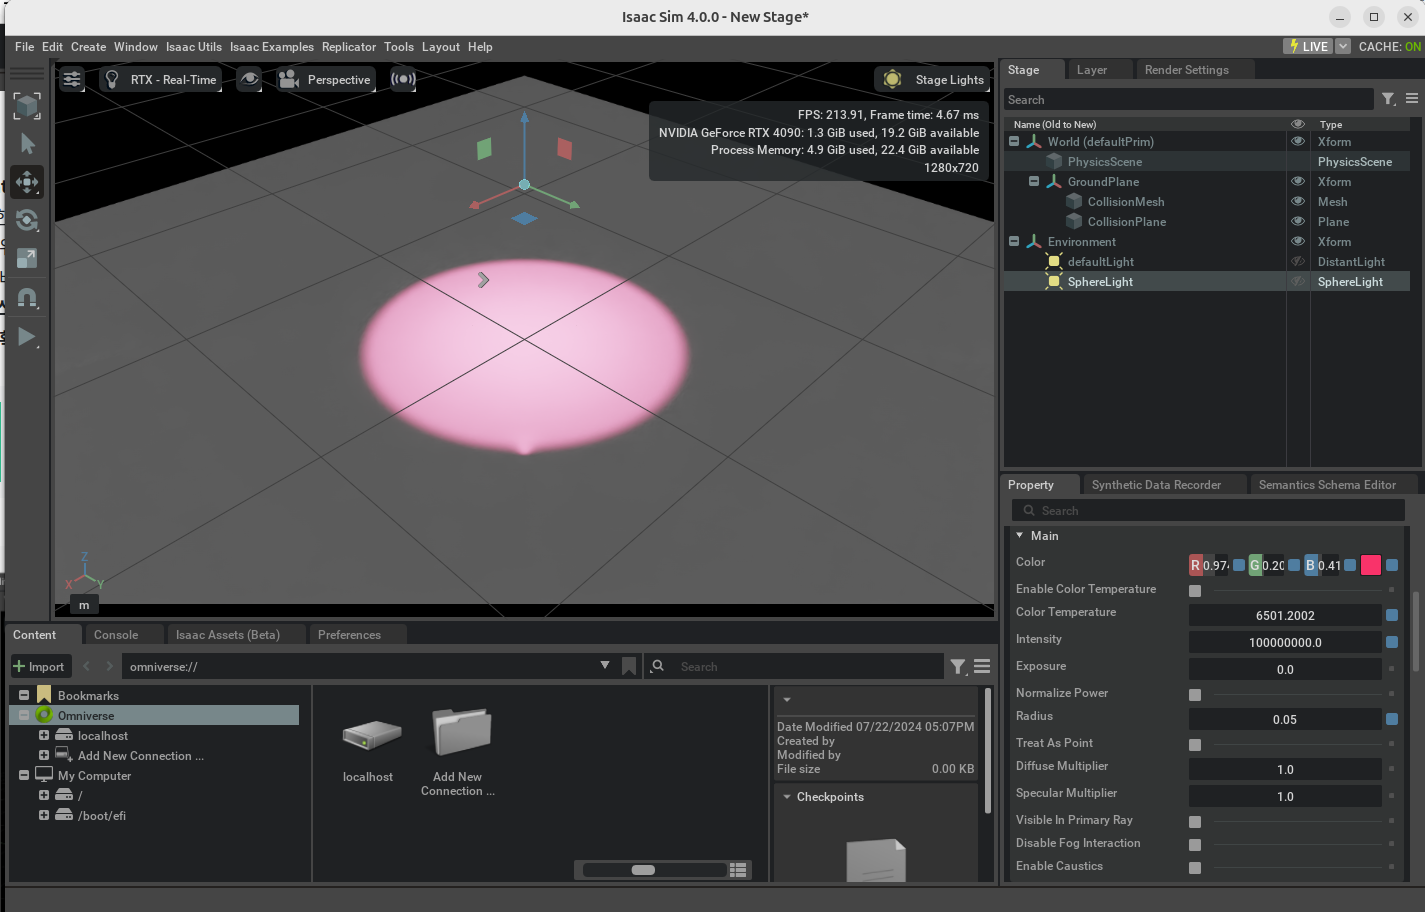The height and width of the screenshot is (912, 1425).
Task: Select the selection mode cube tool
Action: point(27,106)
